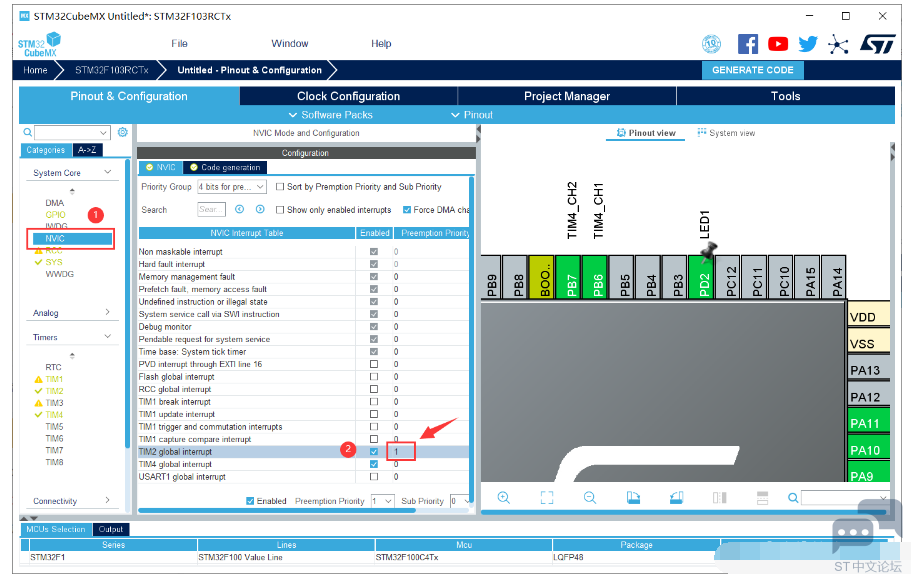Toggle the Force DMA channels checkbox
The image size is (911, 582).
(407, 210)
